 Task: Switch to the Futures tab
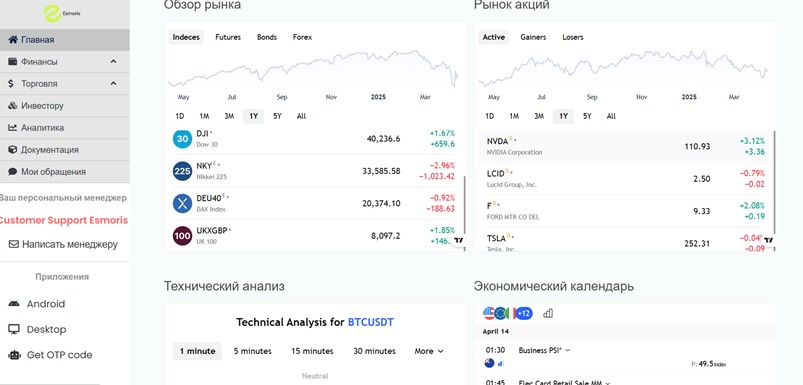point(228,37)
